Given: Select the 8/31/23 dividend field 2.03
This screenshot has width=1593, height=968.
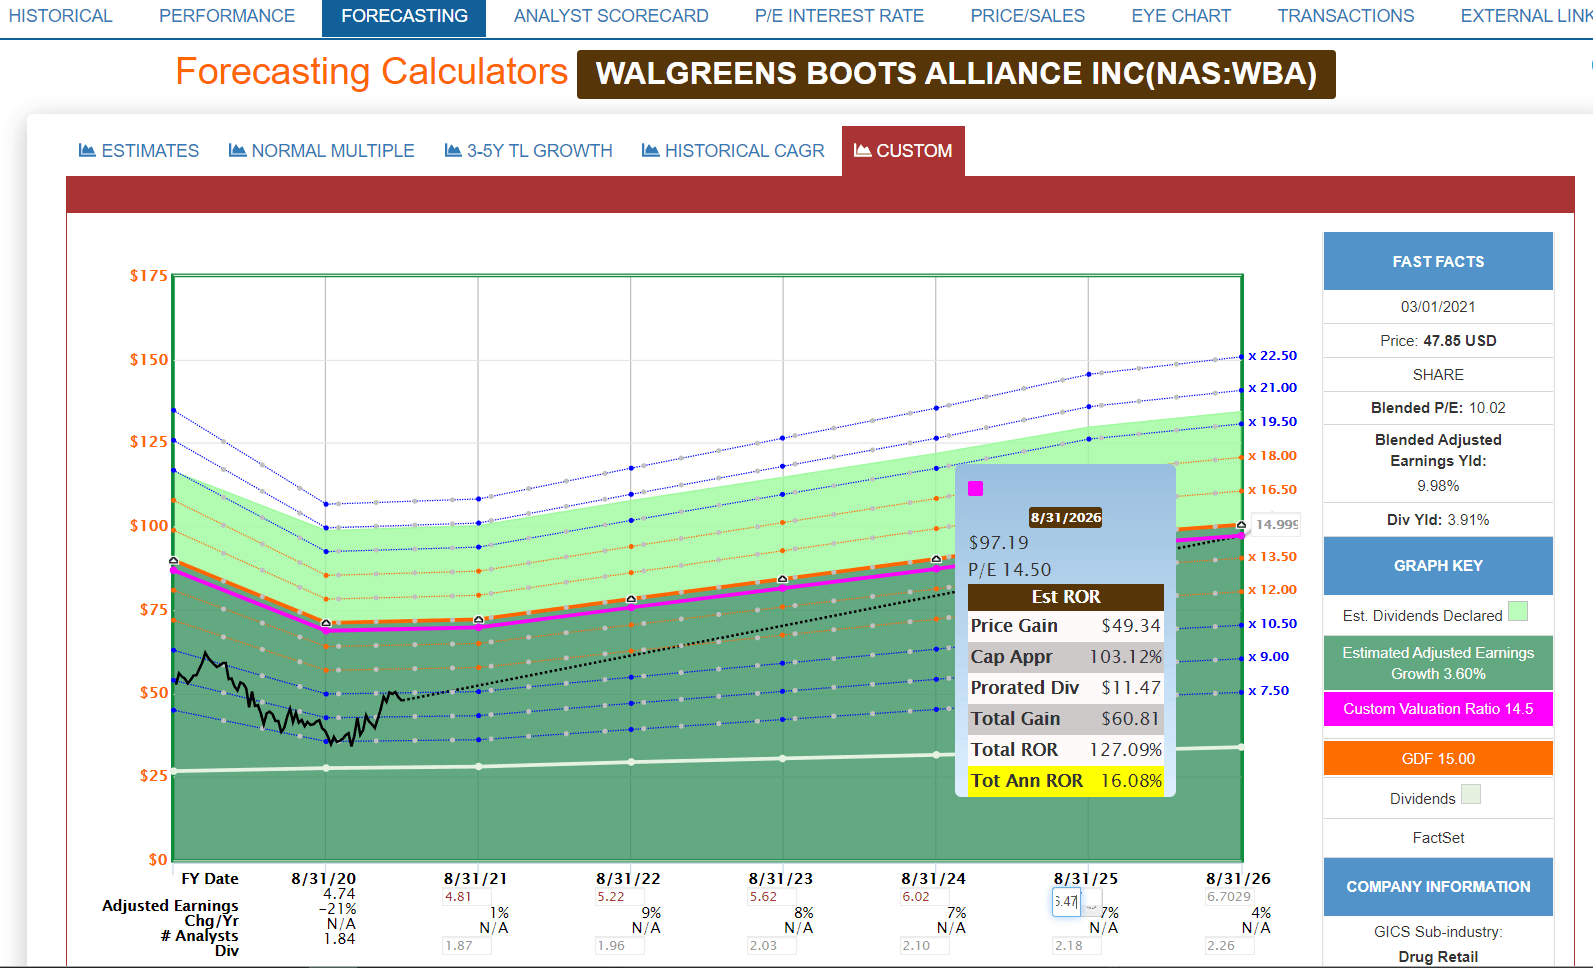Looking at the screenshot, I should click(x=772, y=945).
